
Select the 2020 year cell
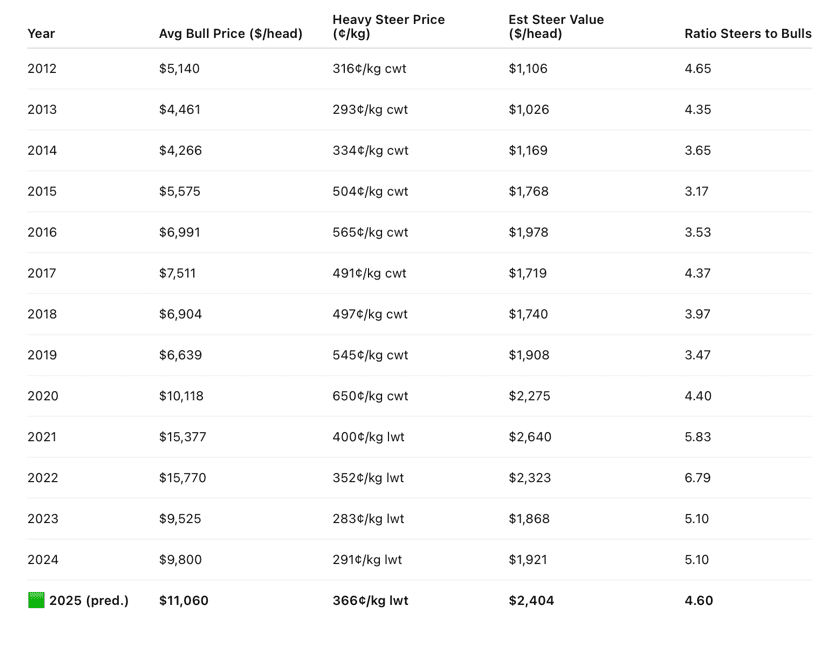pyautogui.click(x=43, y=396)
